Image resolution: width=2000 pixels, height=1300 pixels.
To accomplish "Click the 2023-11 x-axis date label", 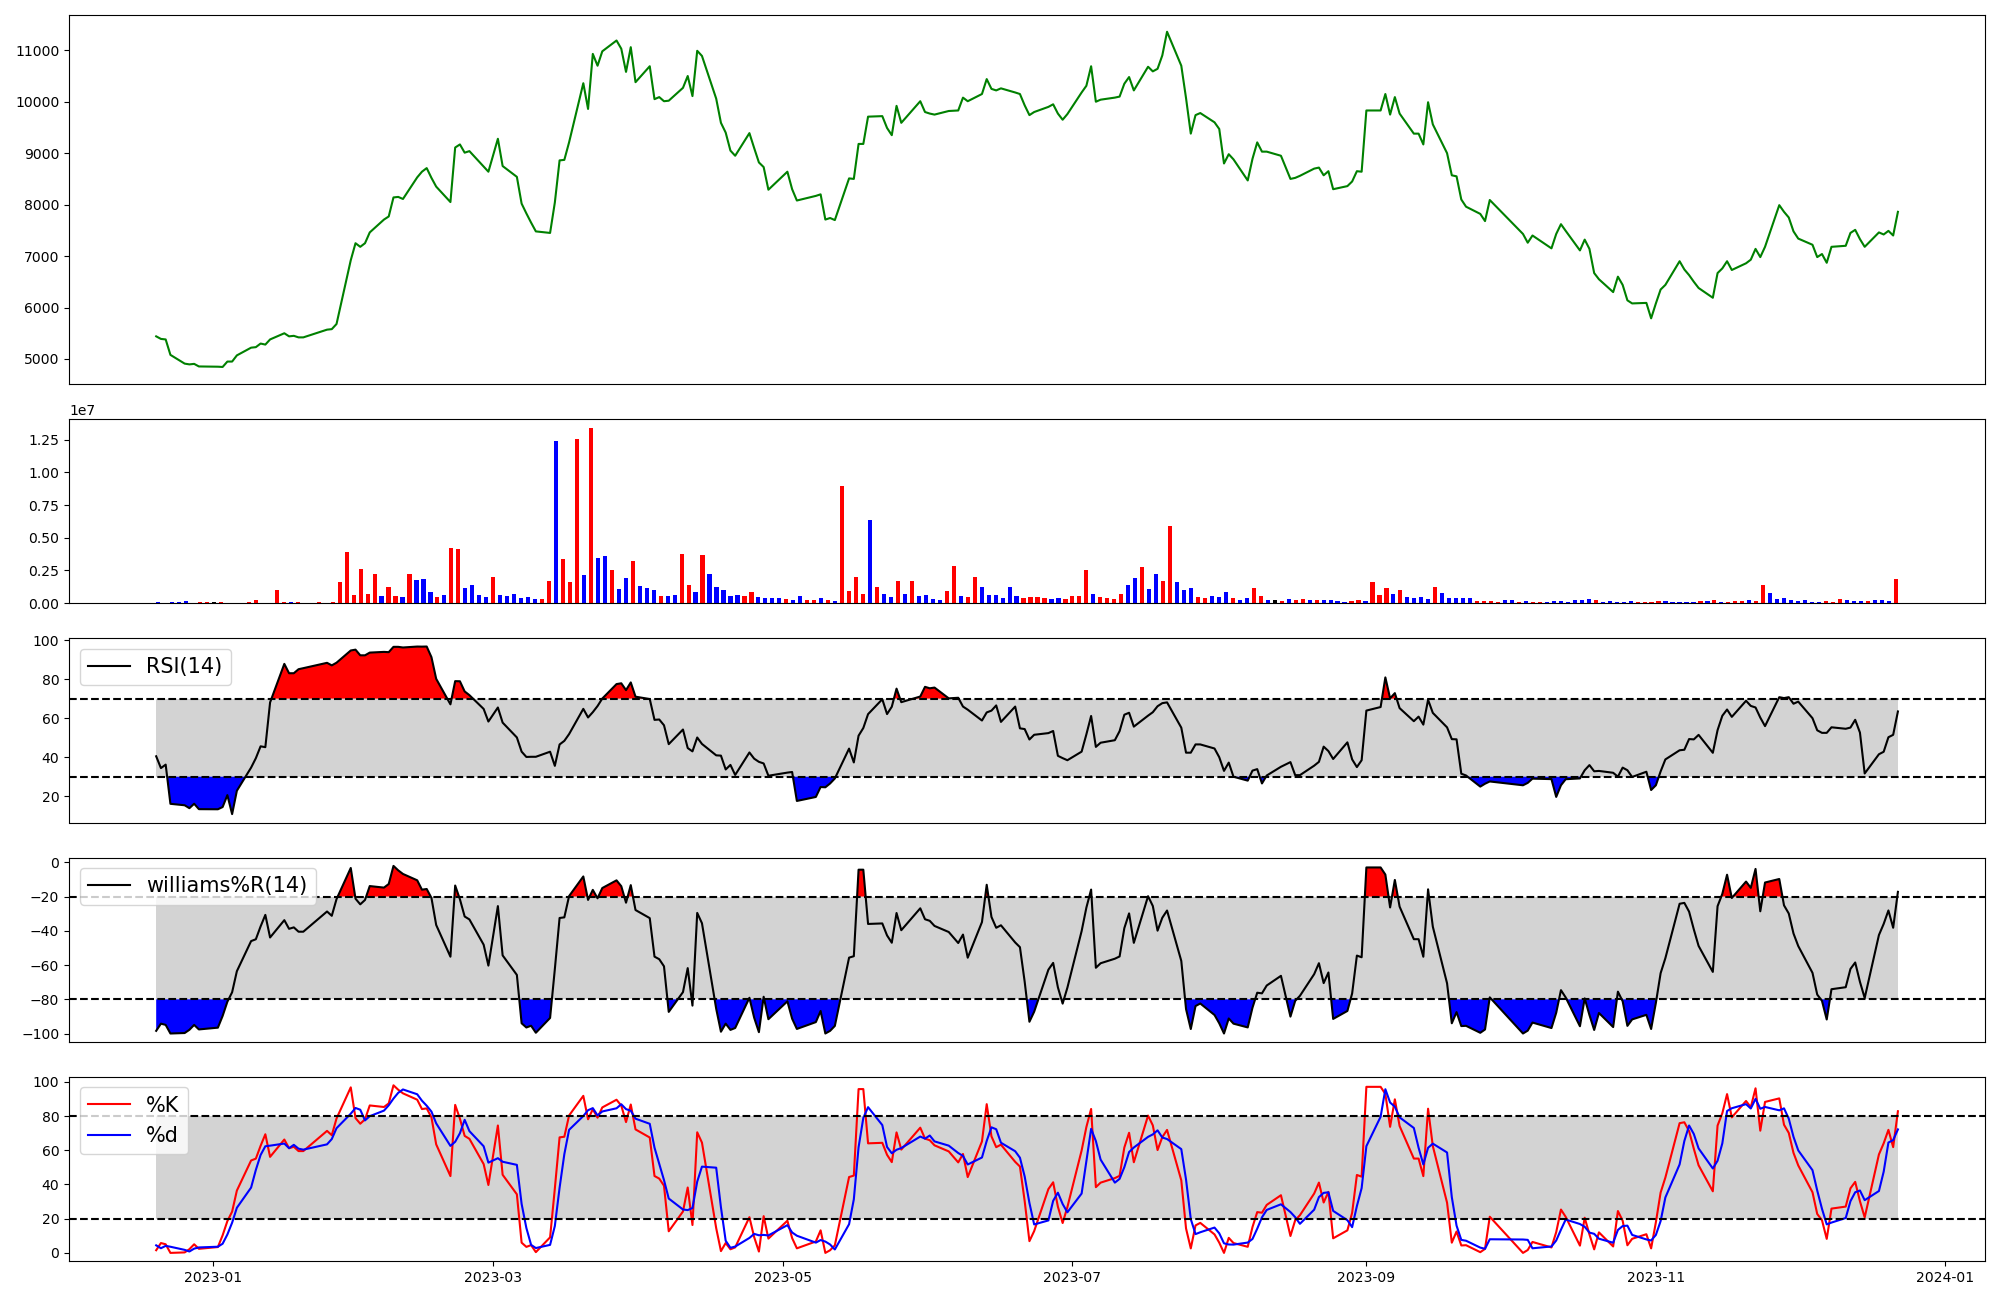I will [1656, 1277].
